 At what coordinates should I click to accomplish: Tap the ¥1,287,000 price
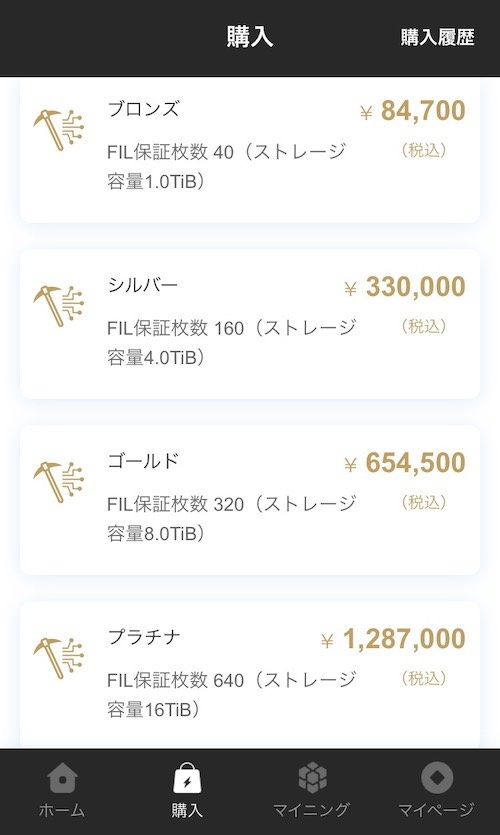coord(393,640)
